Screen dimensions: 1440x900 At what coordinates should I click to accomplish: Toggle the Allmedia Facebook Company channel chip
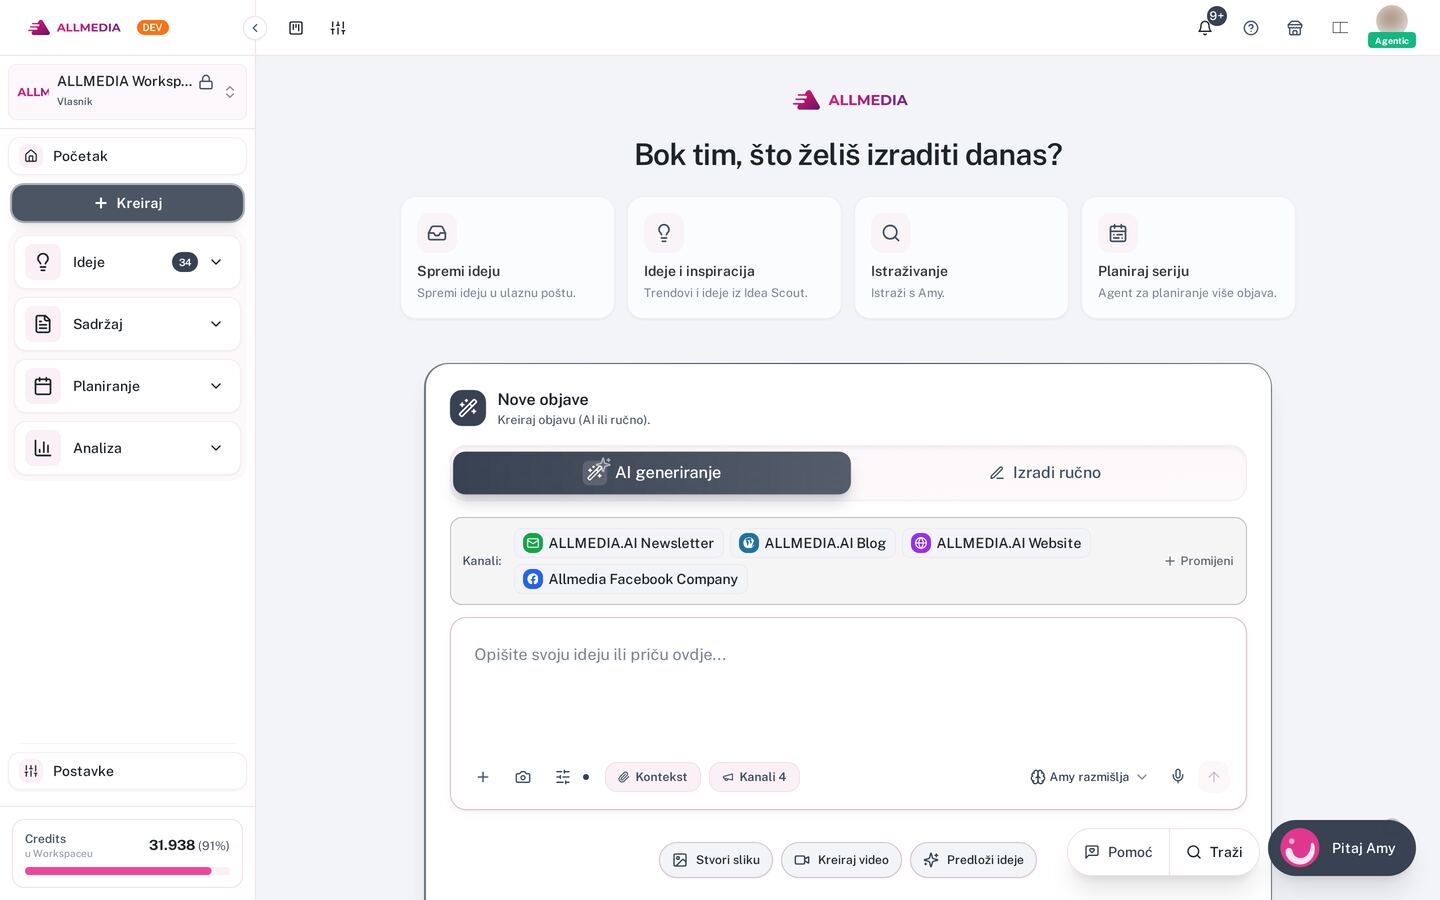click(631, 579)
